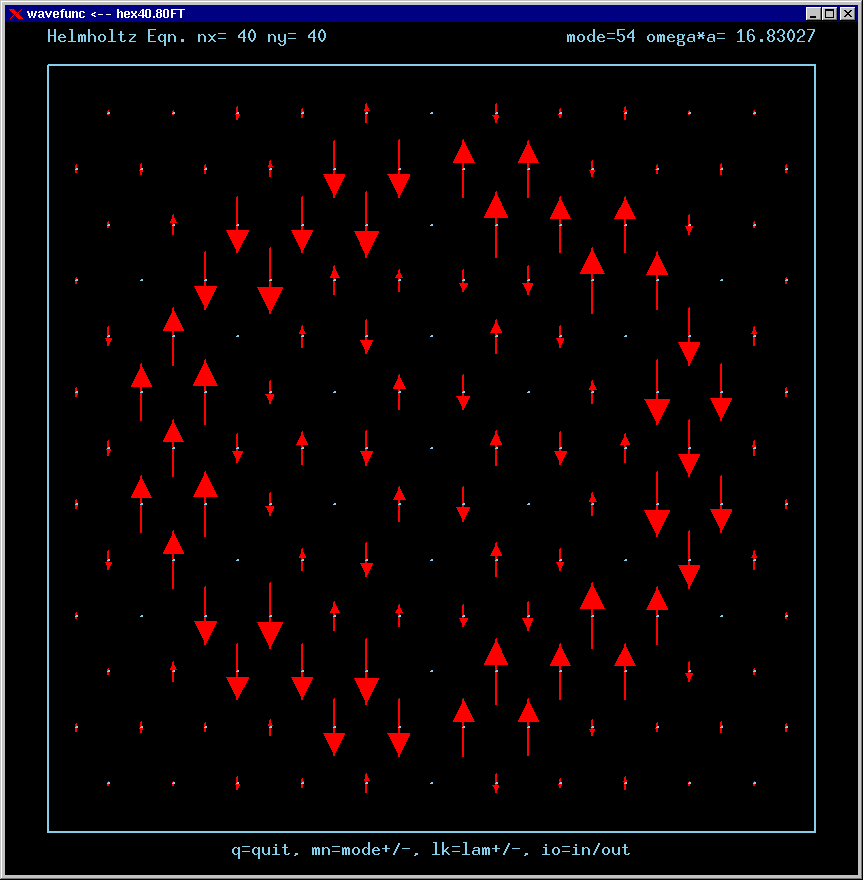Viewport: 863px width, 880px height.
Task: Maximize the wavefunc window
Action: (830, 13)
